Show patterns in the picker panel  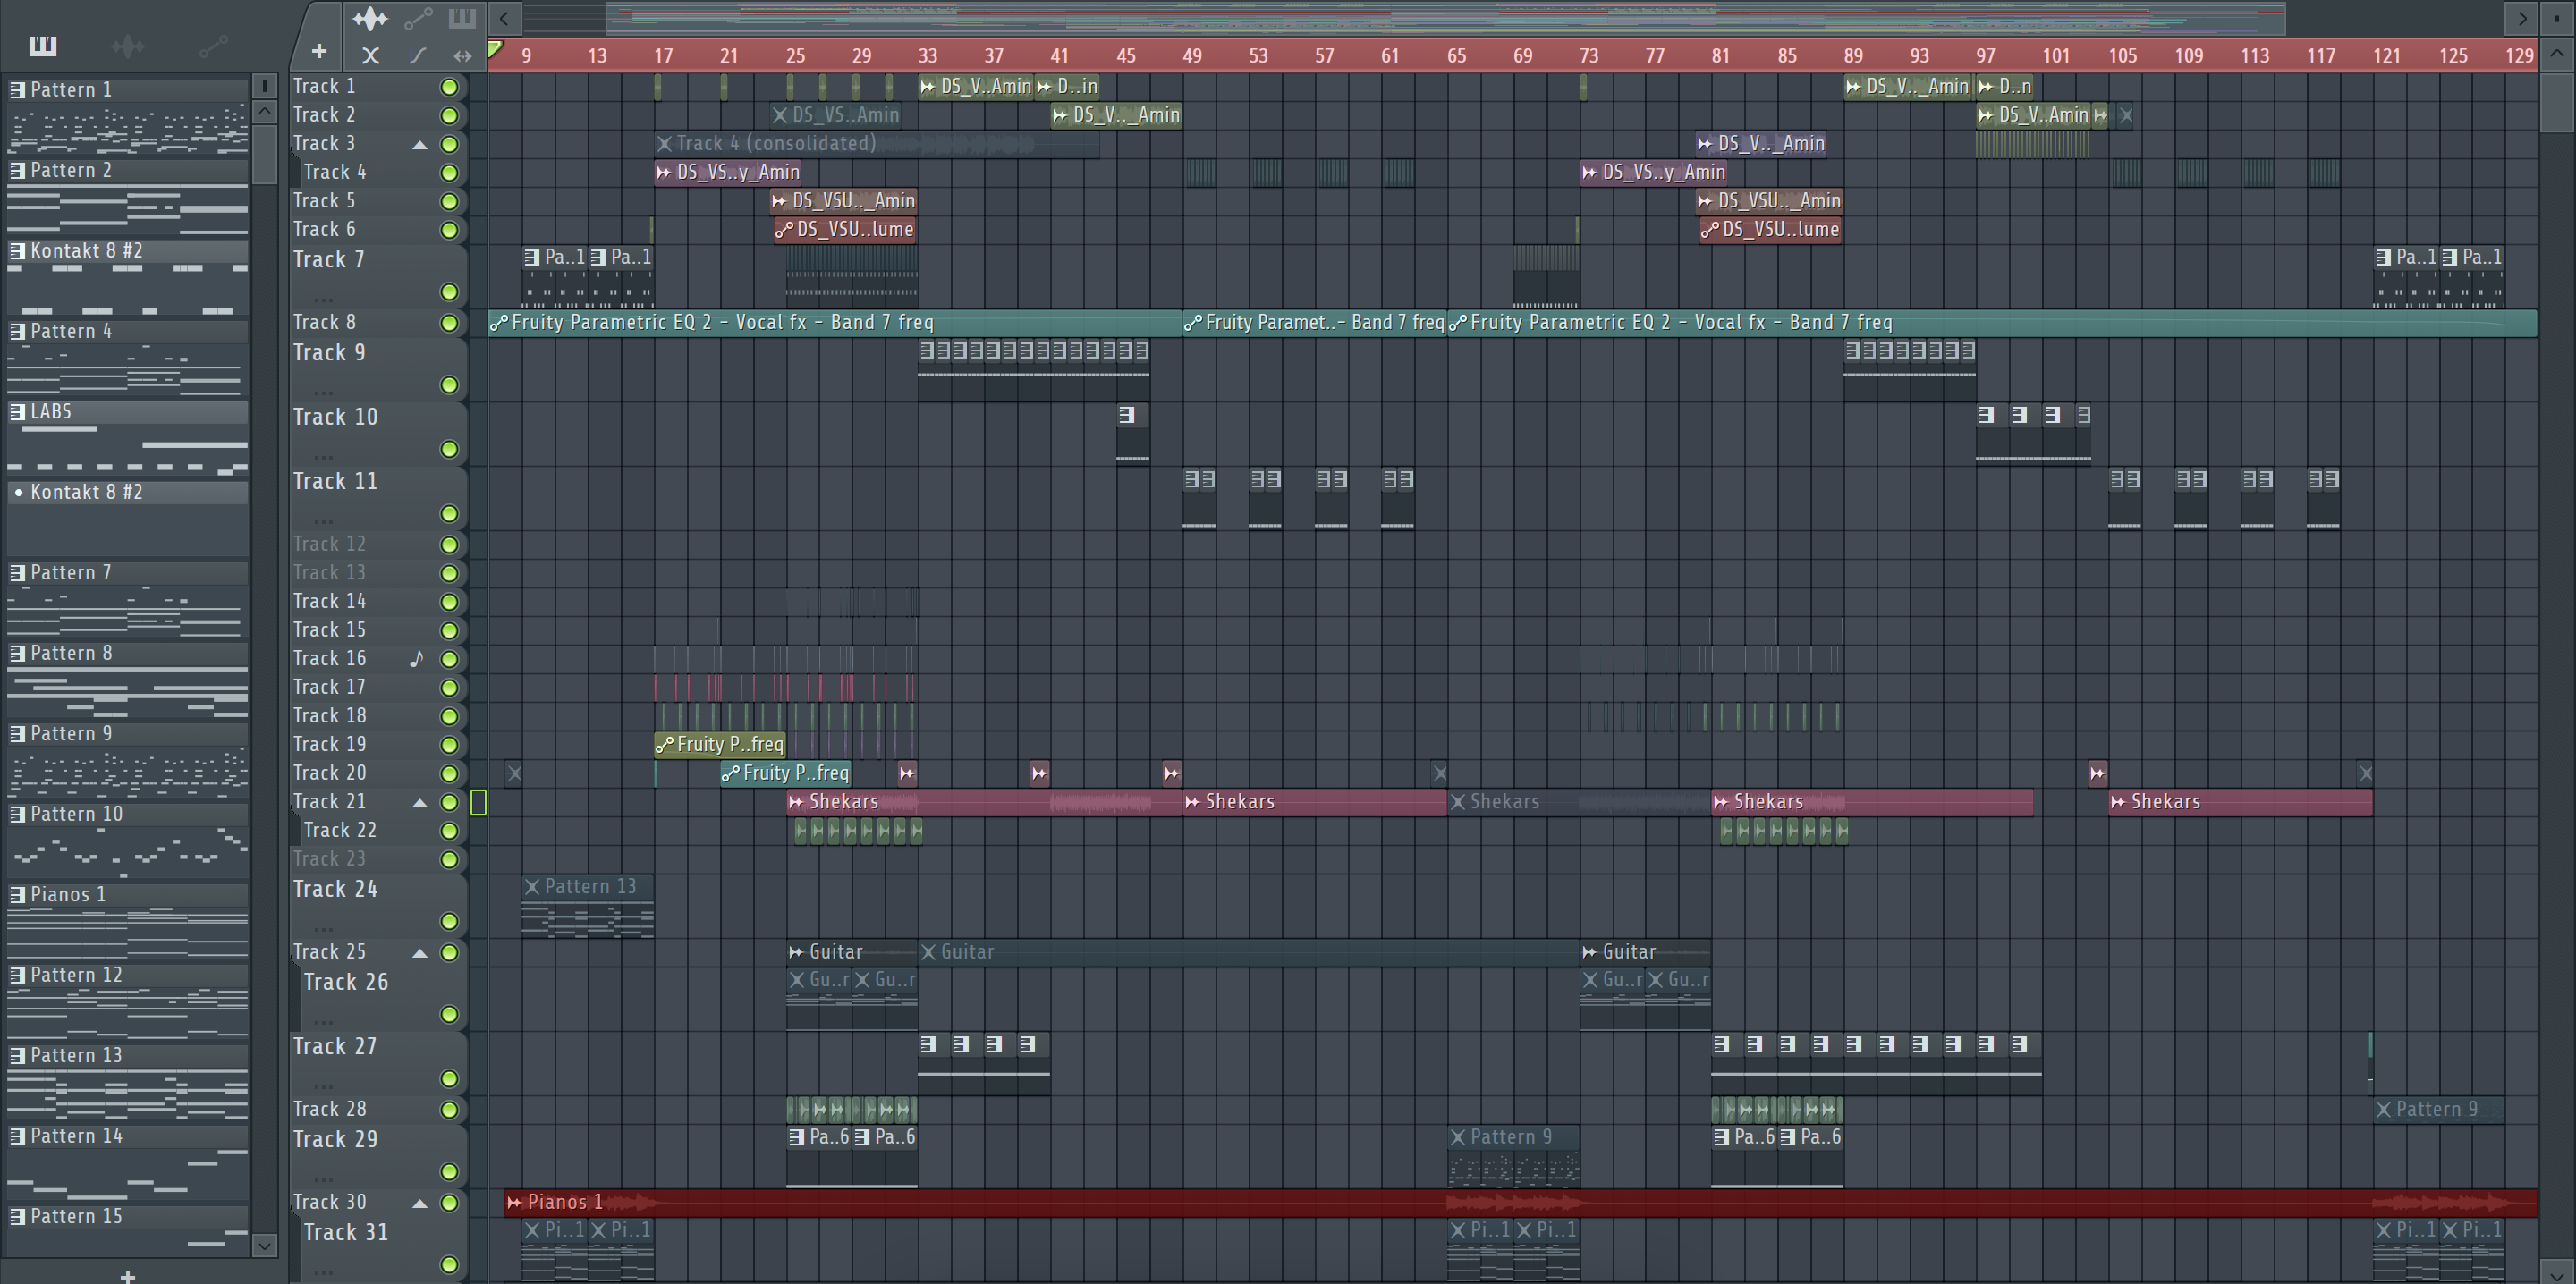[x=42, y=46]
